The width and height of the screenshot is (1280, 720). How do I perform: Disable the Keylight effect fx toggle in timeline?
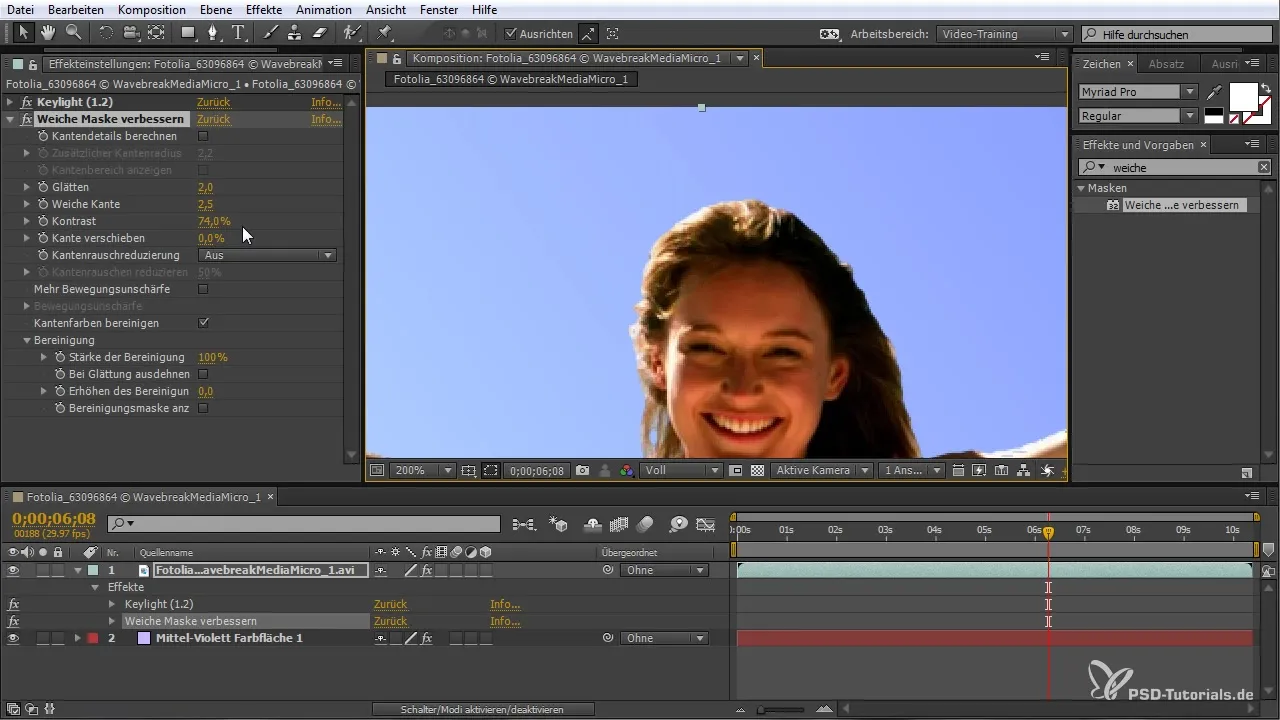tap(13, 604)
